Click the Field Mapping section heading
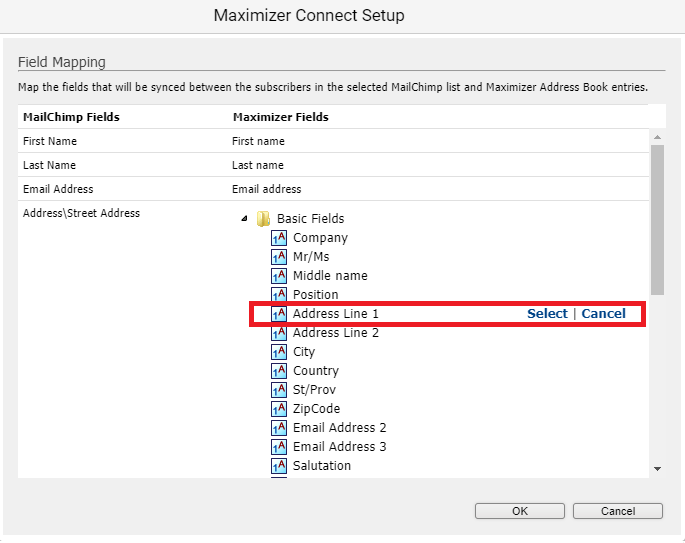The height and width of the screenshot is (543, 685). (62, 62)
